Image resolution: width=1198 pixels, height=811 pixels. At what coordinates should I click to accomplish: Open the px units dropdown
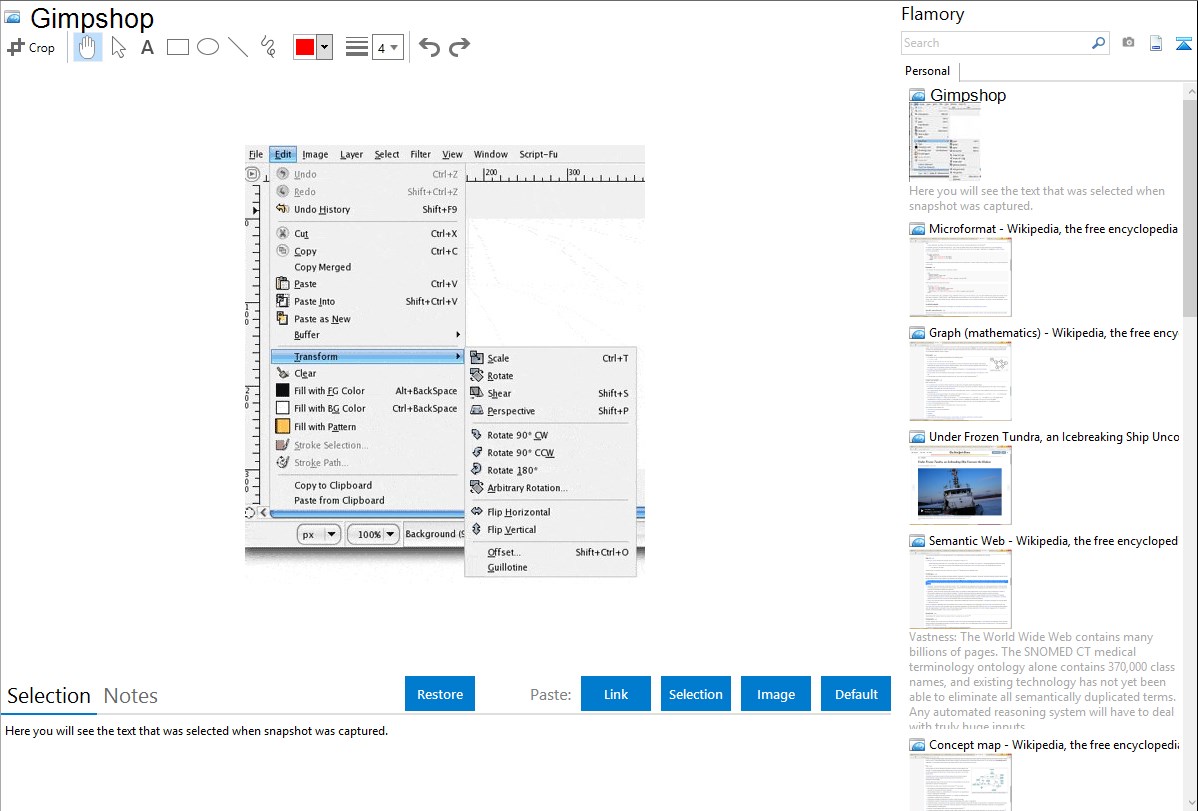[x=319, y=534]
